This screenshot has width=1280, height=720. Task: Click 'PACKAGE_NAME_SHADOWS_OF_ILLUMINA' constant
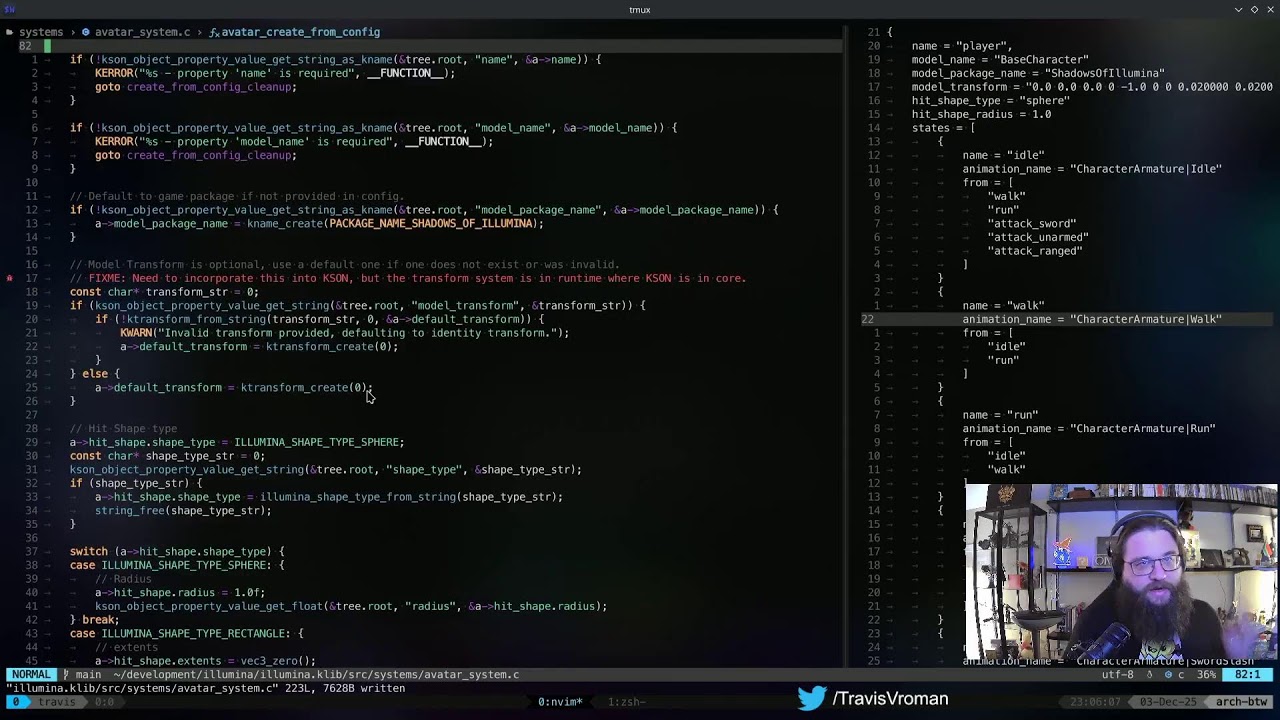[433, 224]
